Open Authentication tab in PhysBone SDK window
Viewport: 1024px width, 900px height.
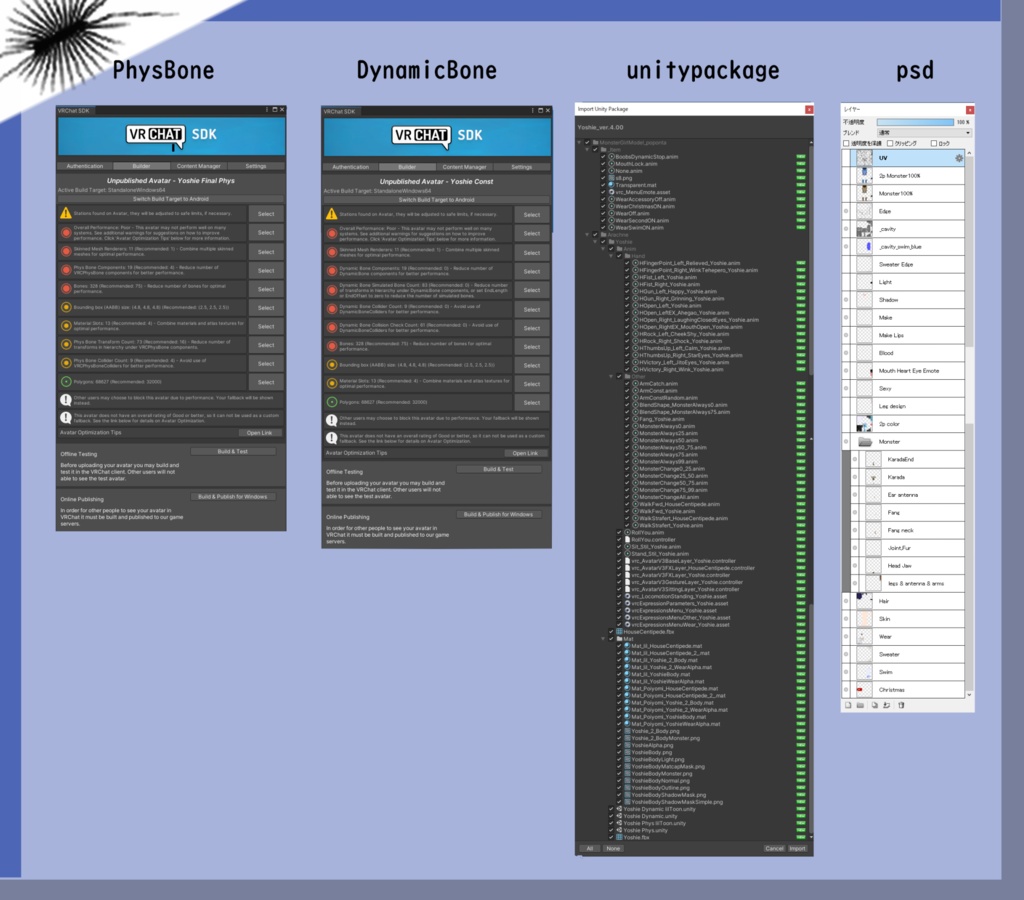click(x=85, y=166)
